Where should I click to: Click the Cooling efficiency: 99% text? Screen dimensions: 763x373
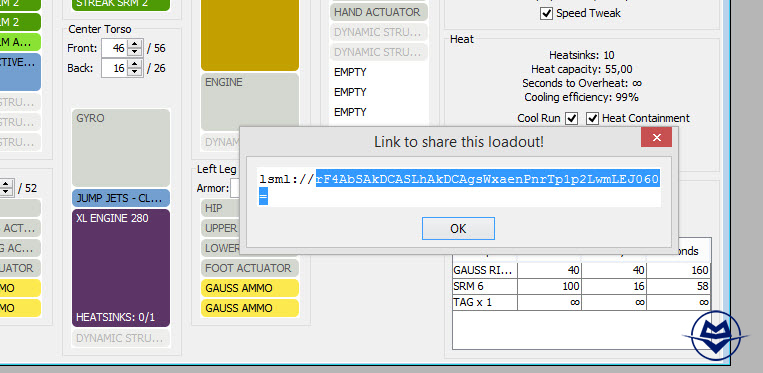coord(581,97)
